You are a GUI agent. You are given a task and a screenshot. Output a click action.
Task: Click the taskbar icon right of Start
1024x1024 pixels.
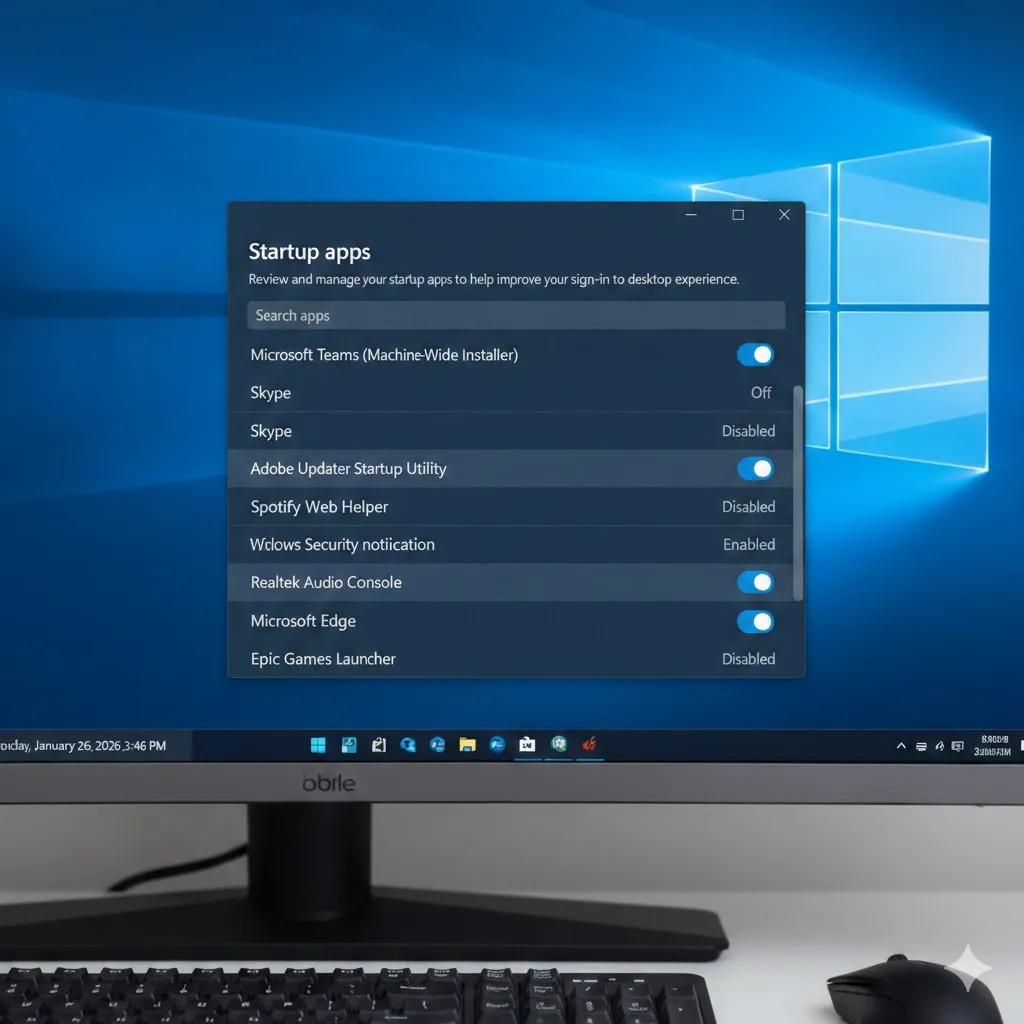(349, 745)
